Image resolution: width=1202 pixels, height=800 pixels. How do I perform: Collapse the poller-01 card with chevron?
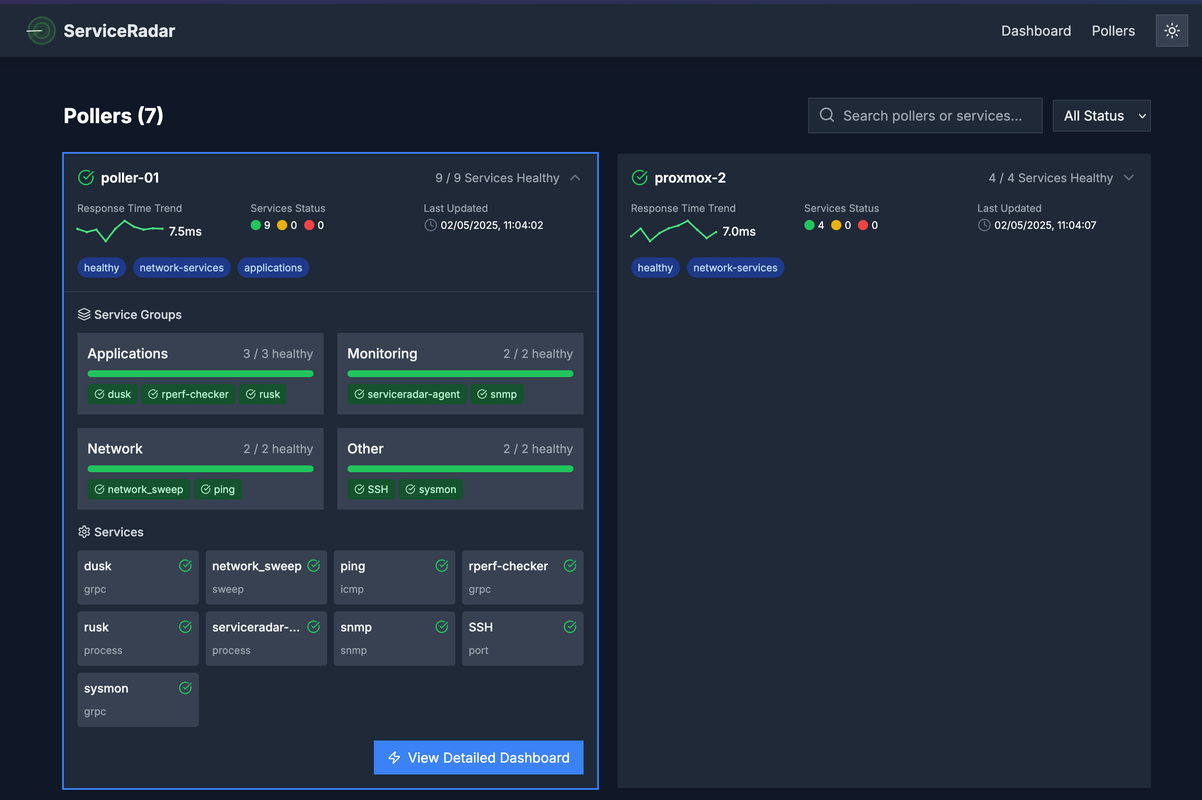575,178
